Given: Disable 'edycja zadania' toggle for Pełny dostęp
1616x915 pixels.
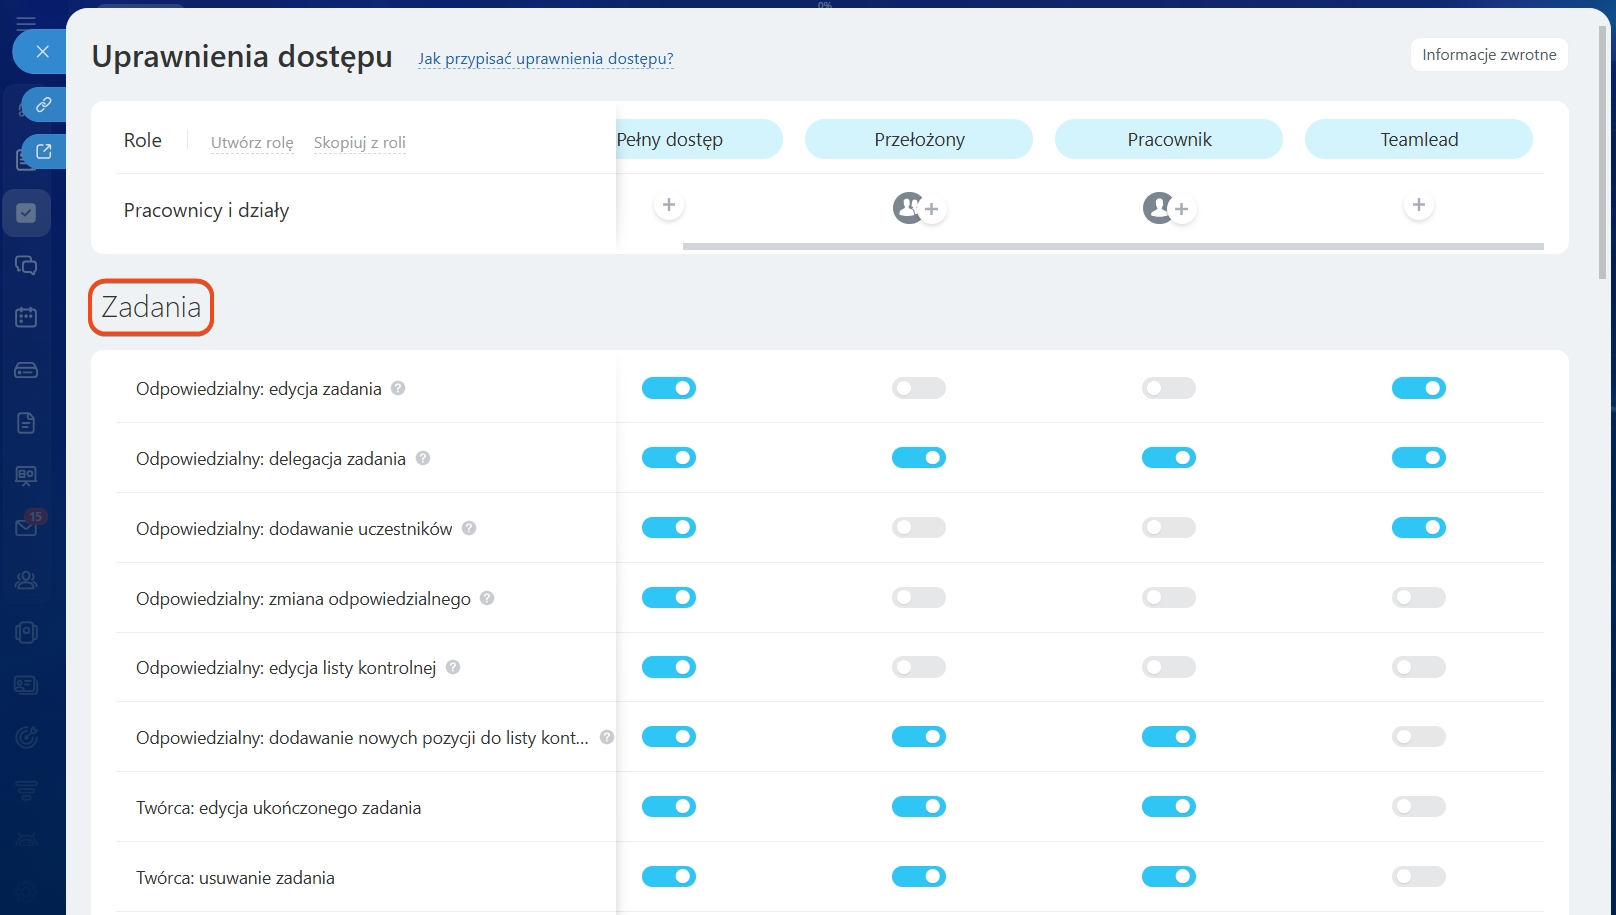Looking at the screenshot, I should [669, 388].
